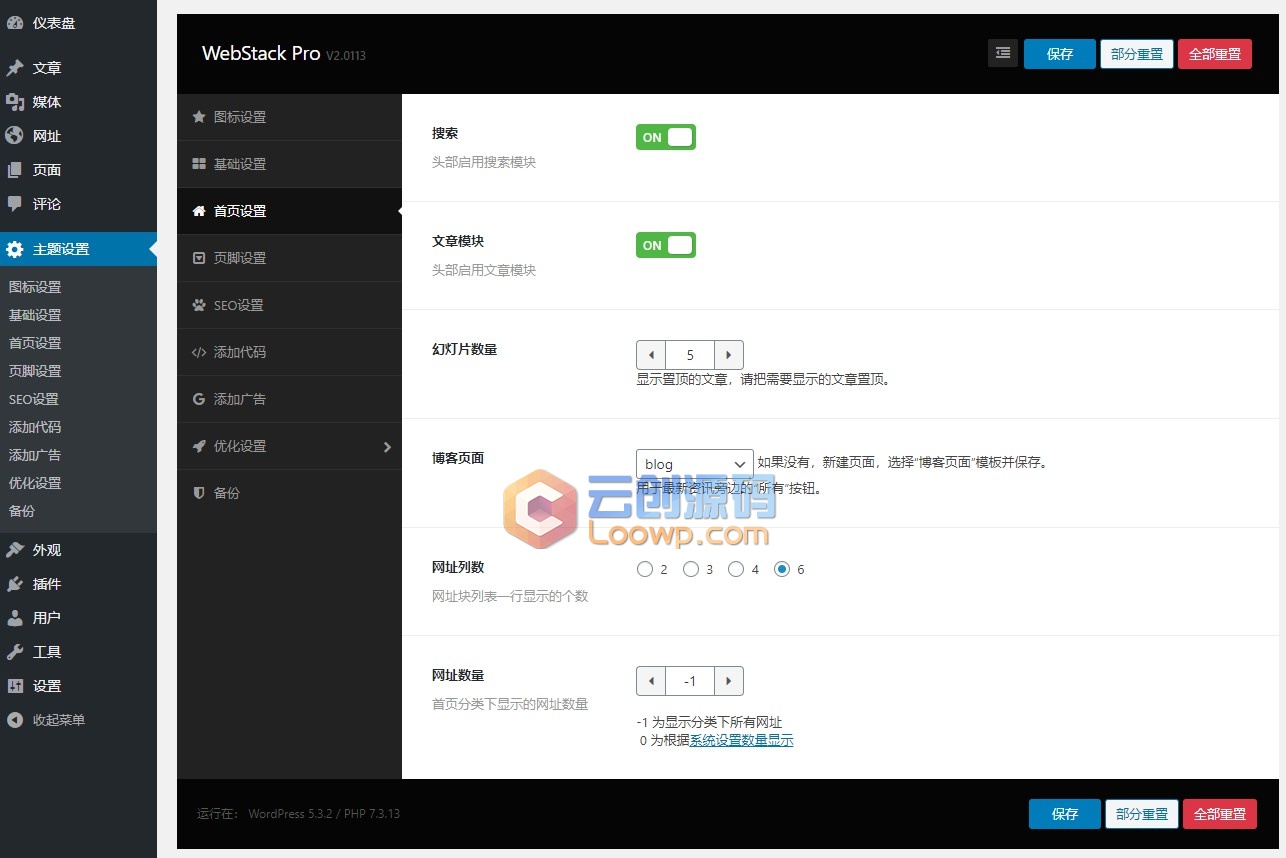
Task: Click the top 部分重置 button
Action: pyautogui.click(x=1137, y=54)
